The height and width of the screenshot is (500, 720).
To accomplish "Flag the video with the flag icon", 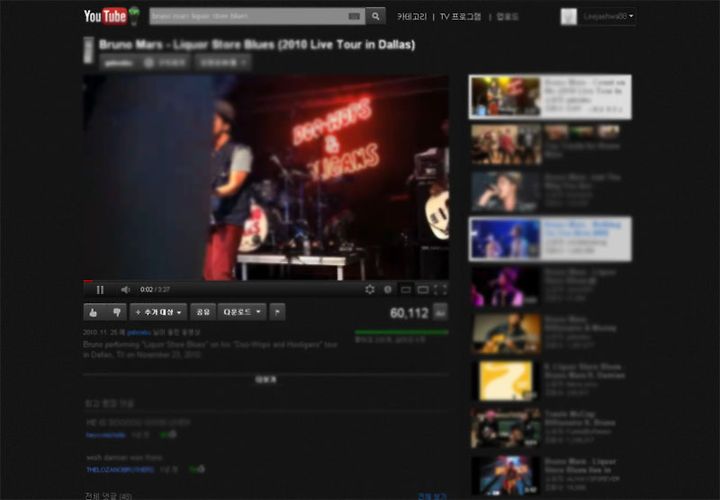I will pyautogui.click(x=277, y=312).
